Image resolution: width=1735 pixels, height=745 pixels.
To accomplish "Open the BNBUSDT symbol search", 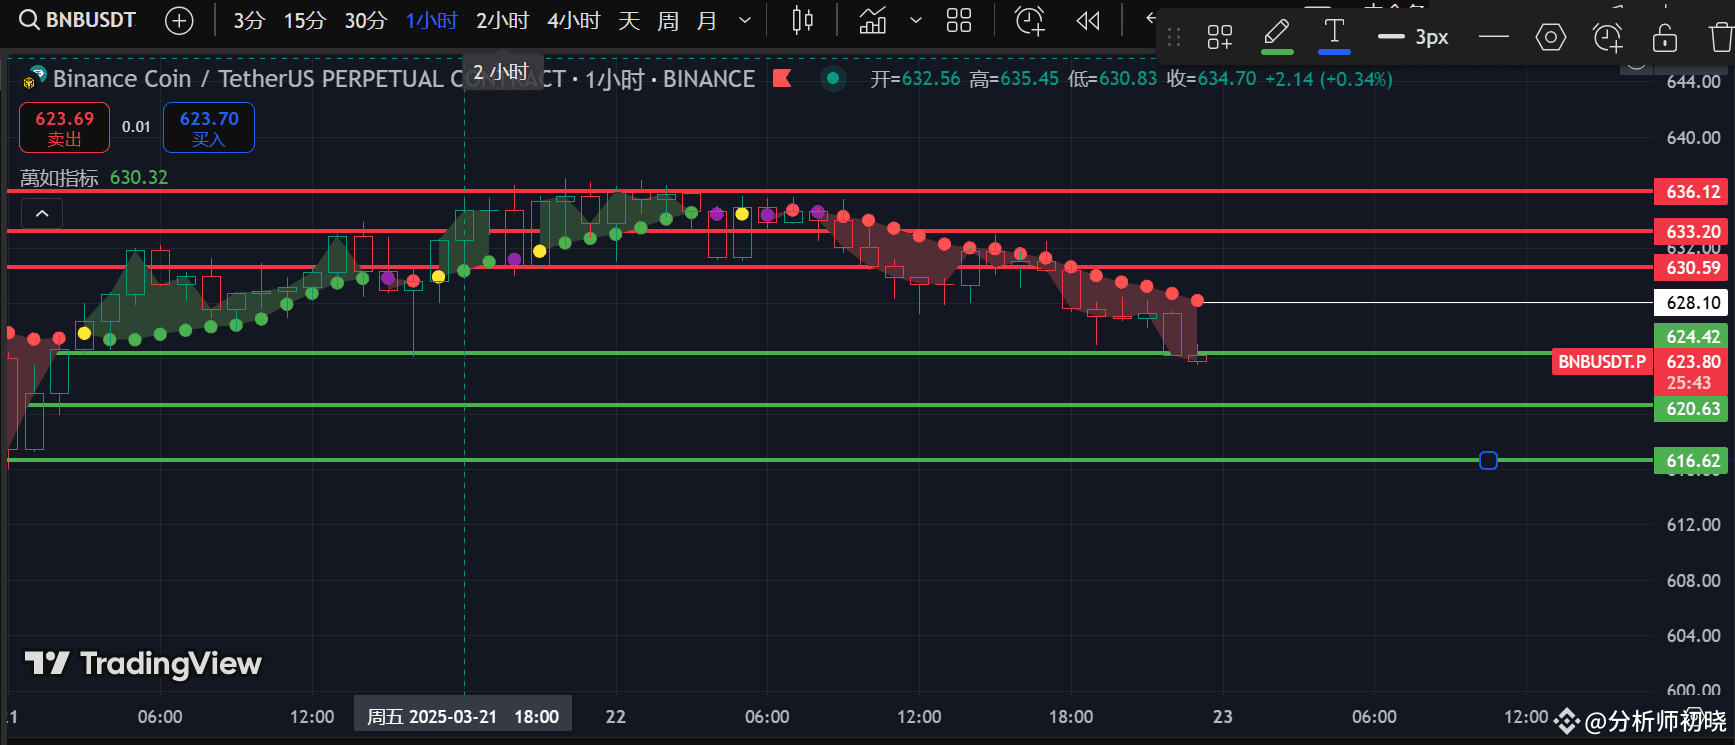I will click(x=77, y=20).
